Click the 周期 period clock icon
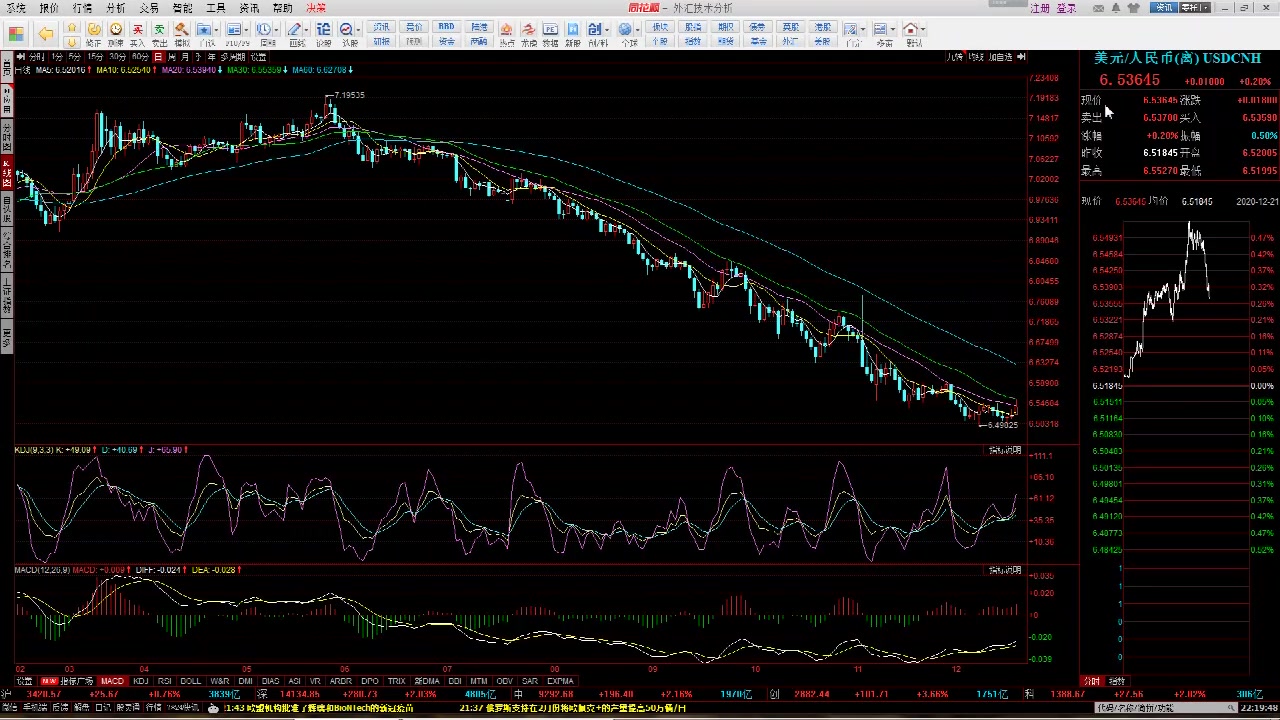 tap(265, 29)
